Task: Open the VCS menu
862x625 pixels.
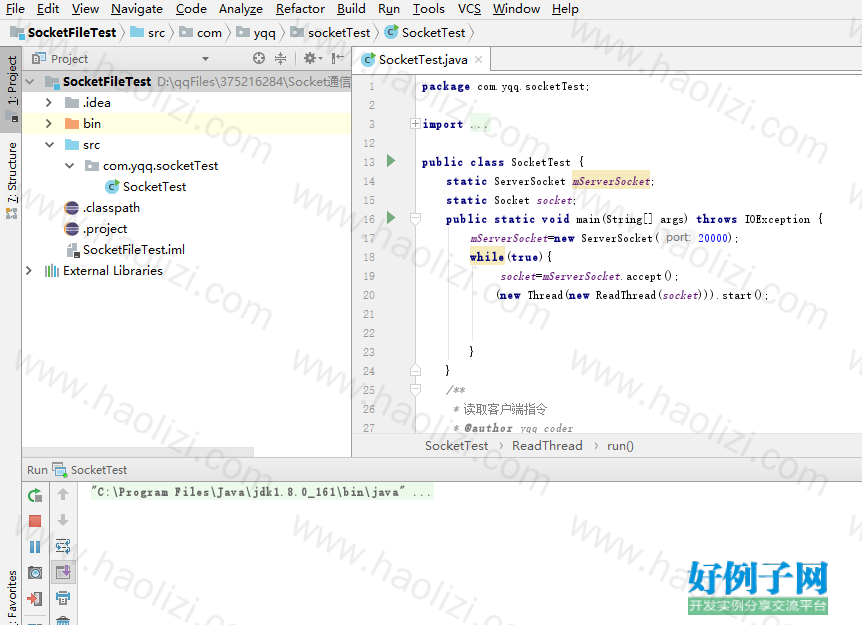Action: [x=469, y=9]
